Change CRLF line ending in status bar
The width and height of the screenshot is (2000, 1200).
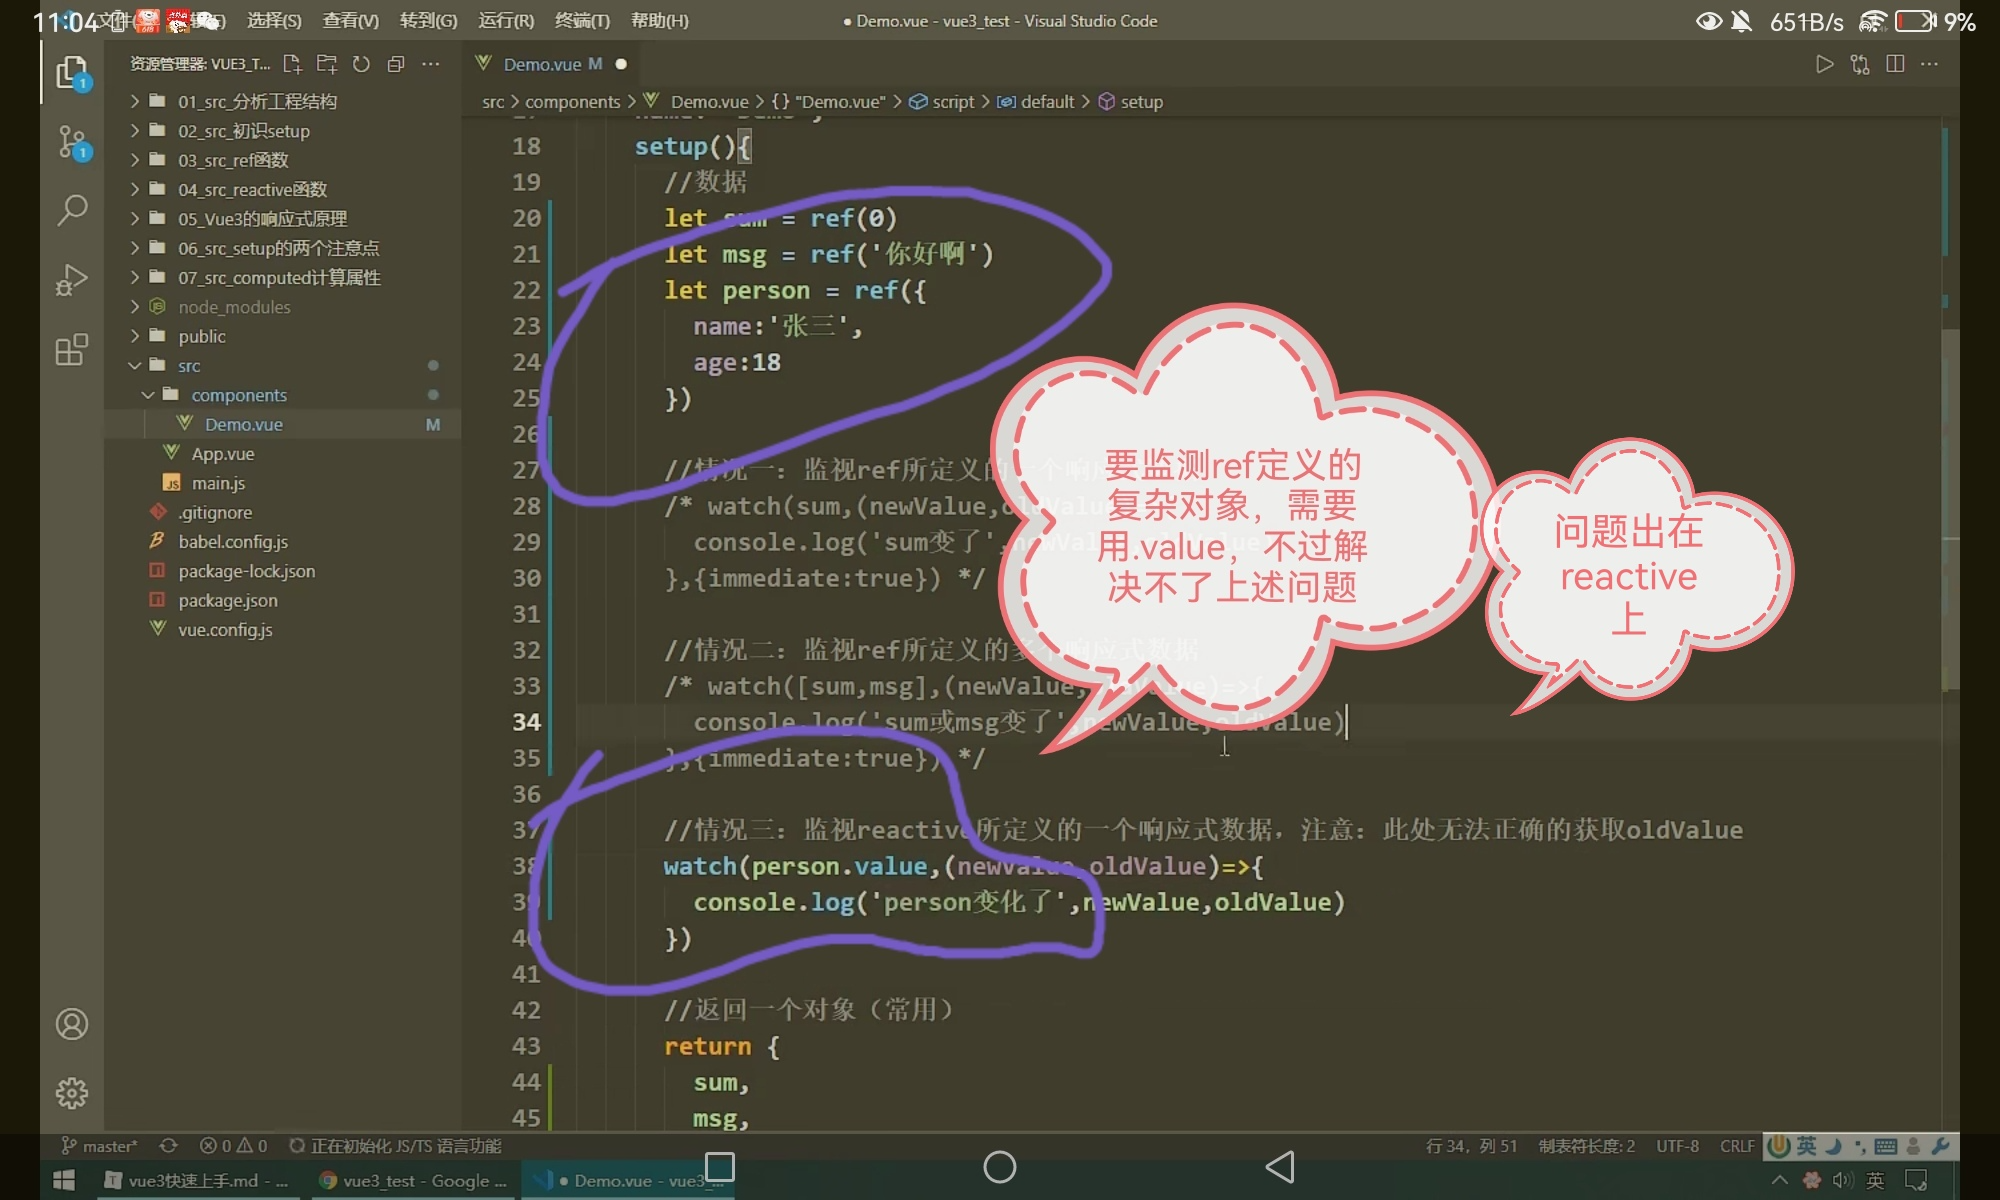pyautogui.click(x=1737, y=1146)
